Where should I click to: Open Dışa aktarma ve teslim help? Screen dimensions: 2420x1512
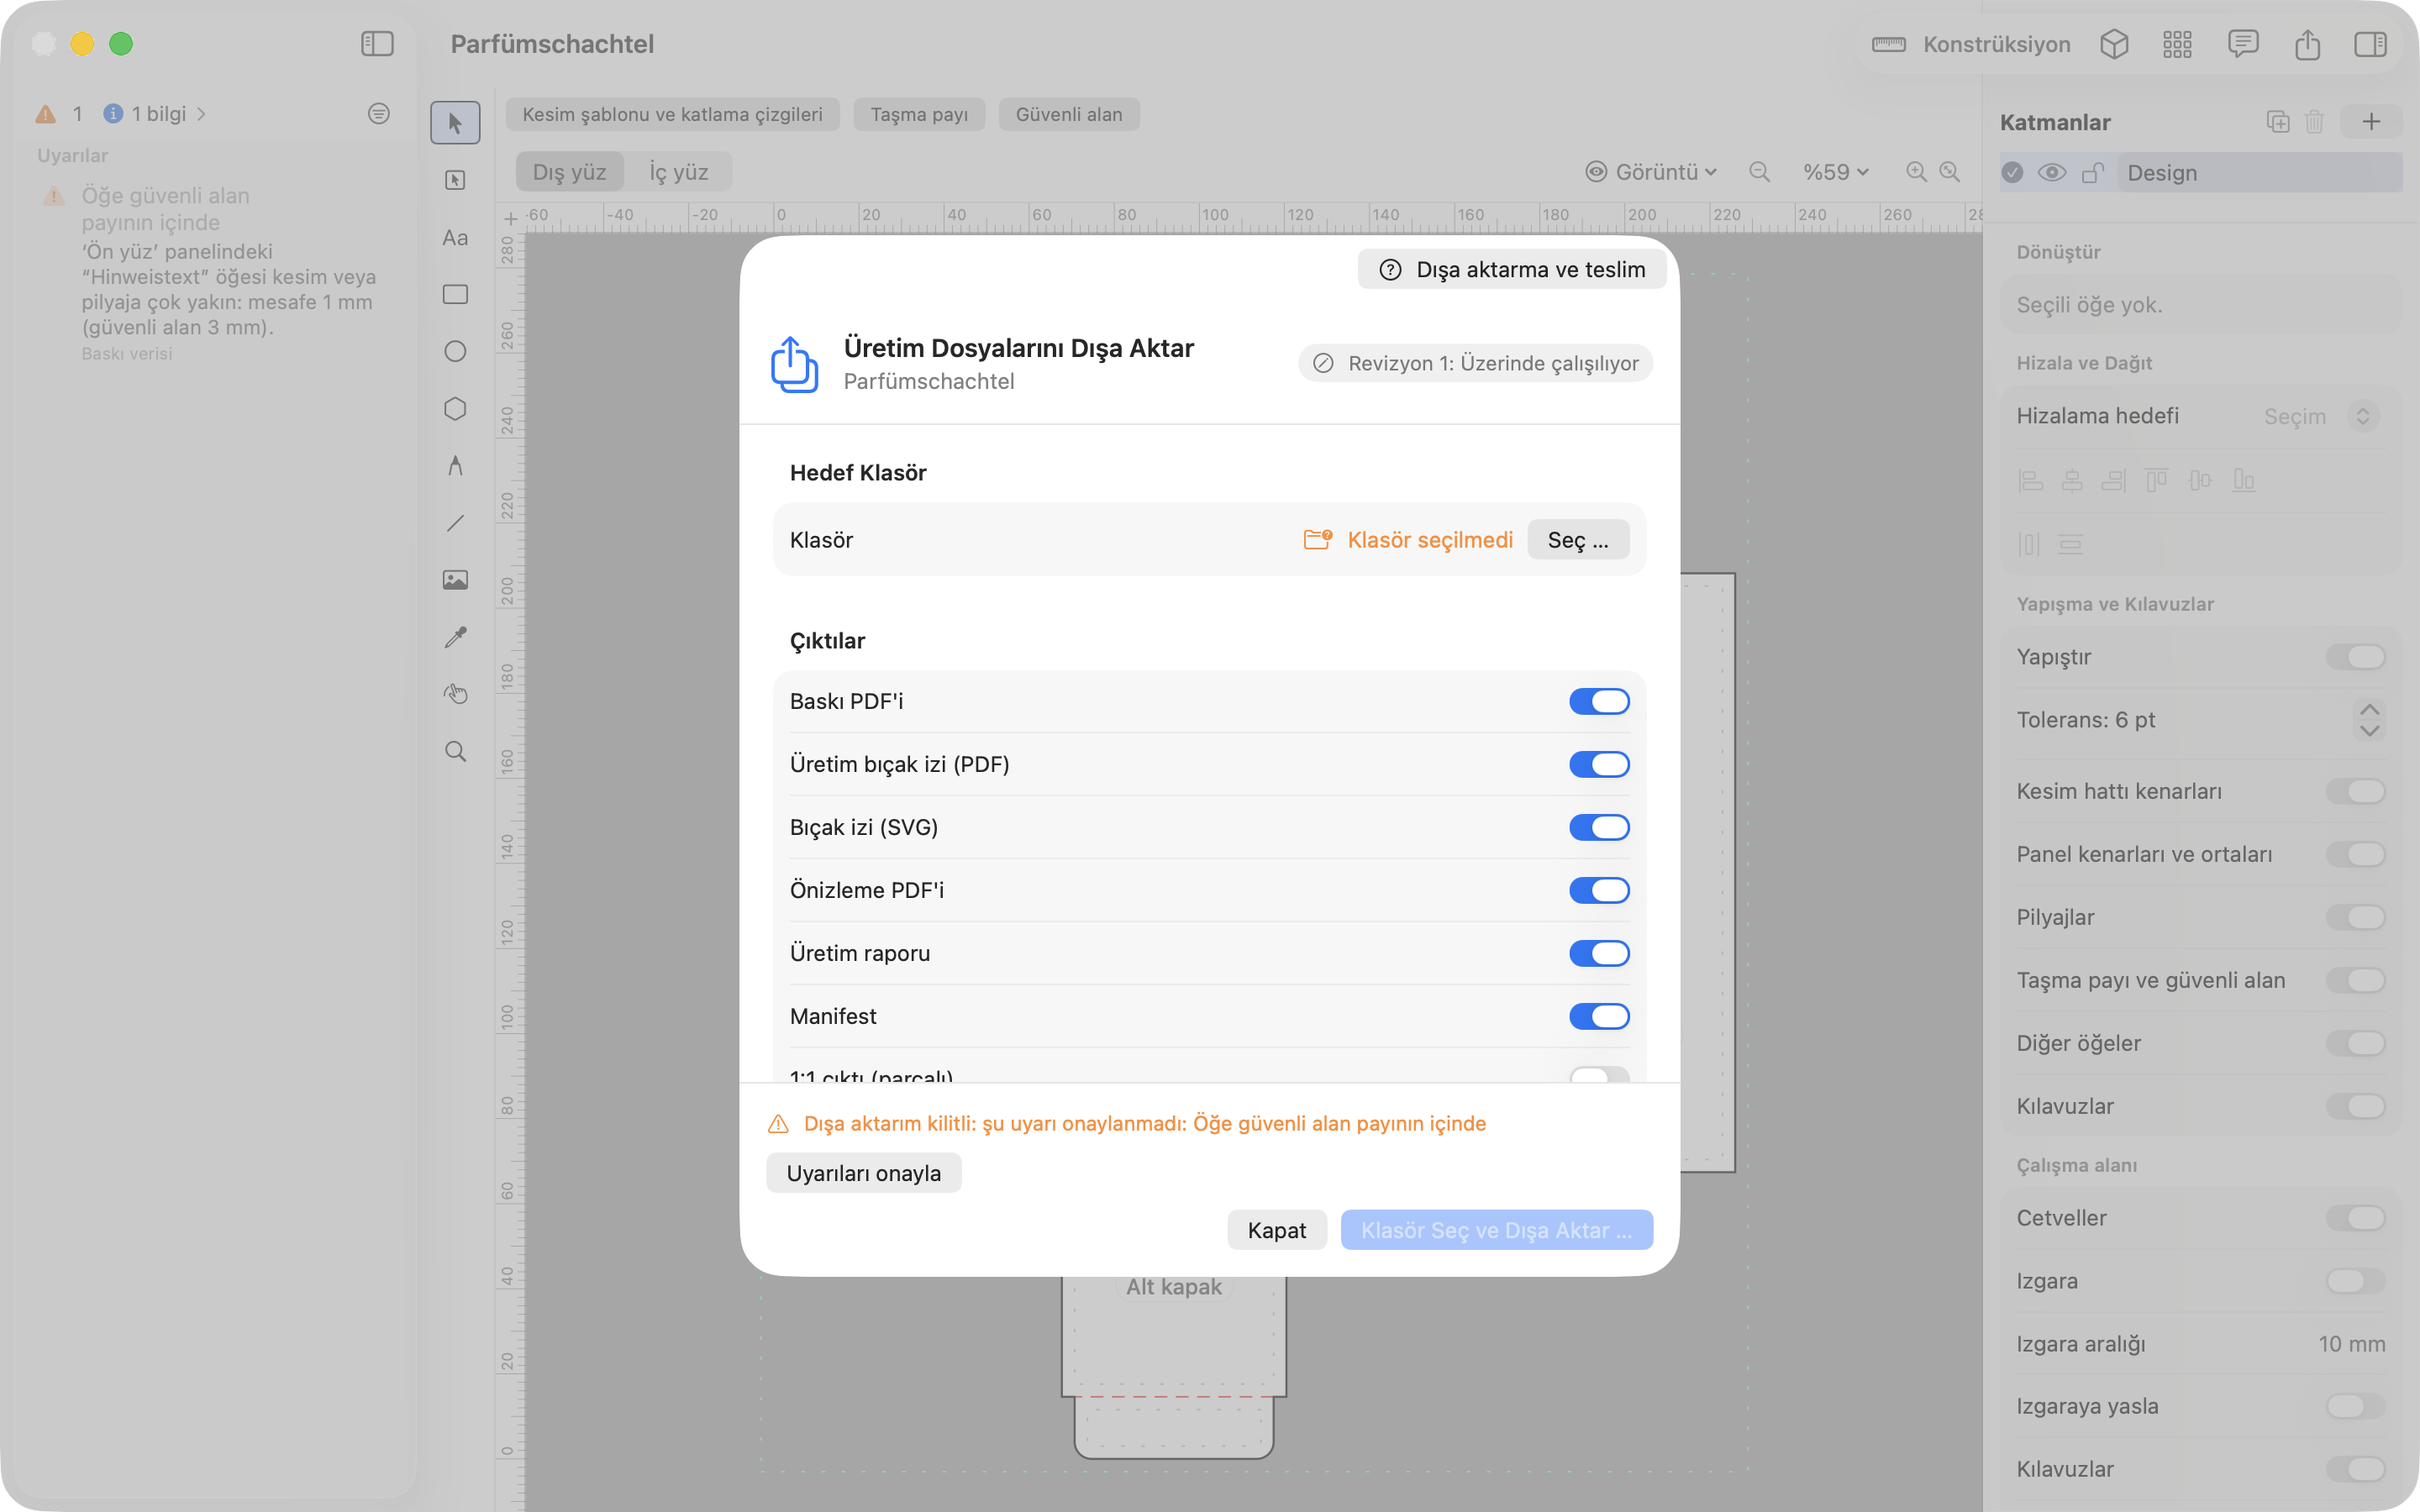click(x=1511, y=269)
